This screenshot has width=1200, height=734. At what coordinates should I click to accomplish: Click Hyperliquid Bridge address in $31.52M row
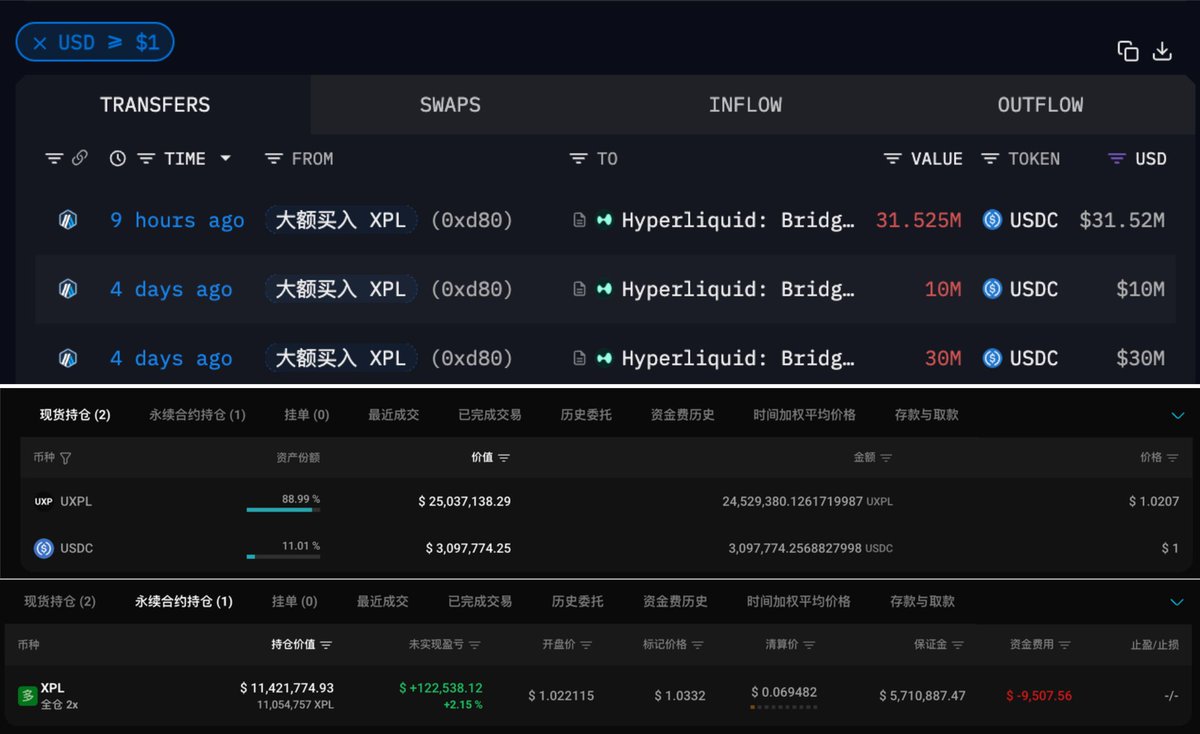pos(738,220)
